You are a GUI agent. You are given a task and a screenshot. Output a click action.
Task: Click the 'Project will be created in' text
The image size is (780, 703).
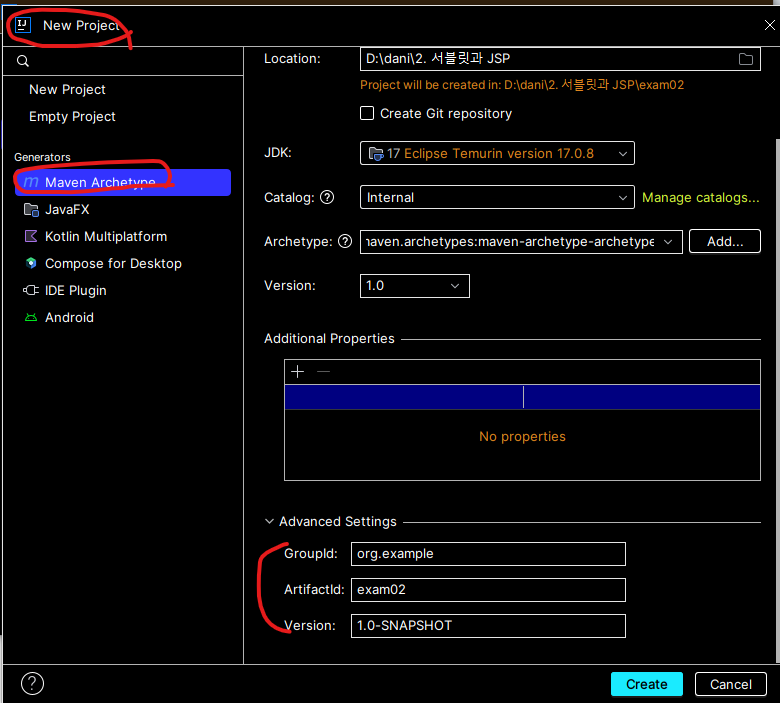click(522, 85)
